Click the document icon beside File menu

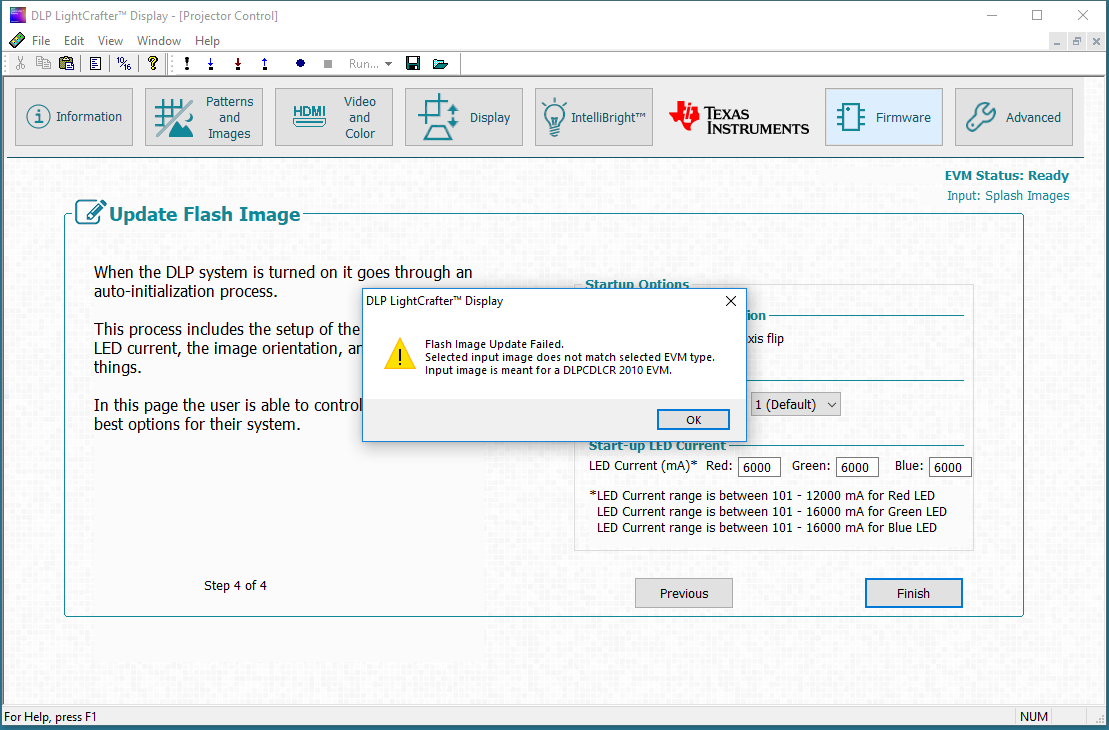pyautogui.click(x=16, y=40)
